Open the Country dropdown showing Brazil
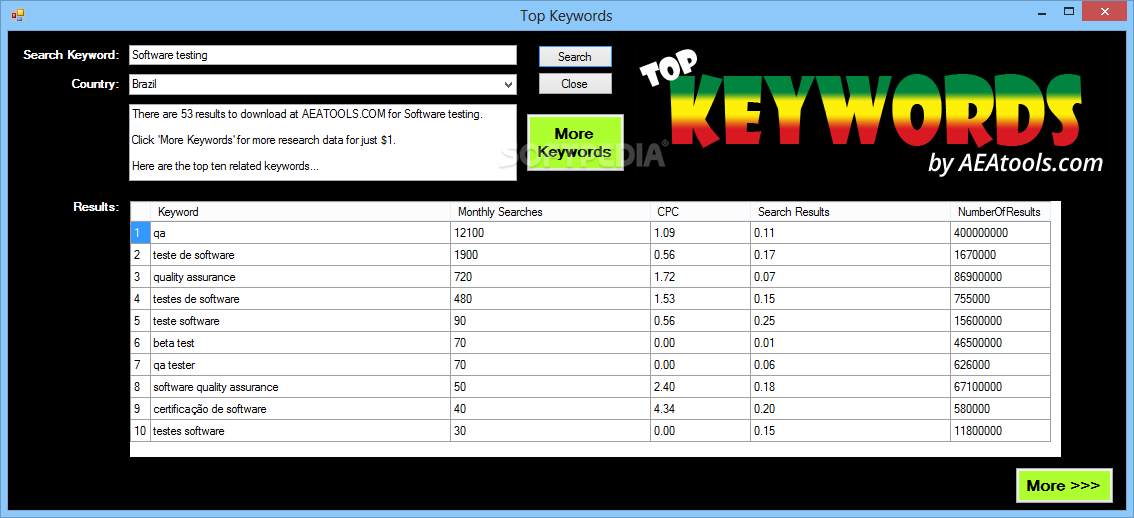The width and height of the screenshot is (1134, 518). (323, 85)
